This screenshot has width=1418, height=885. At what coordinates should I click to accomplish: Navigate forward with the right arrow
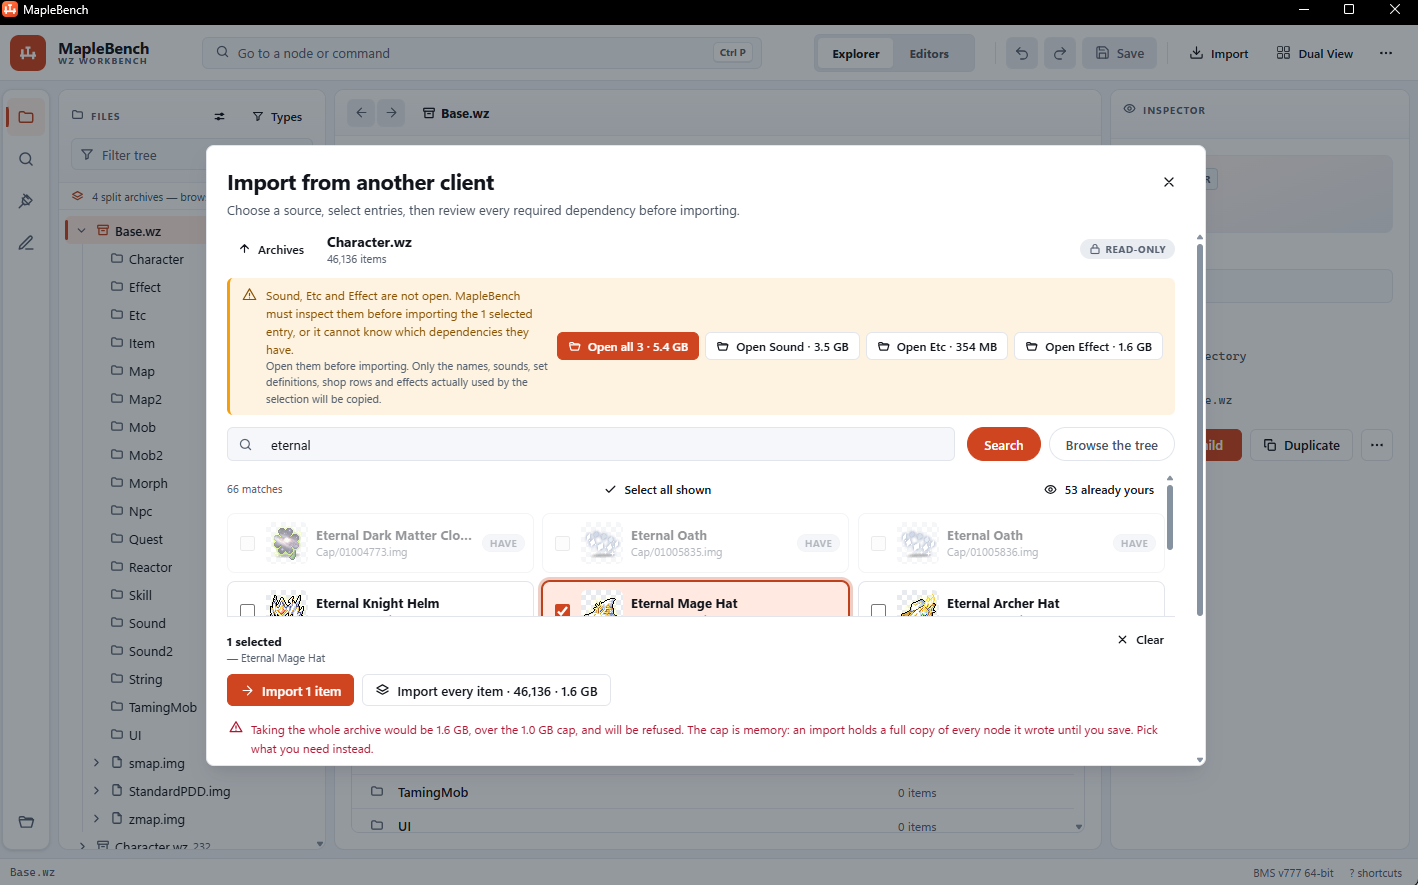pos(392,113)
